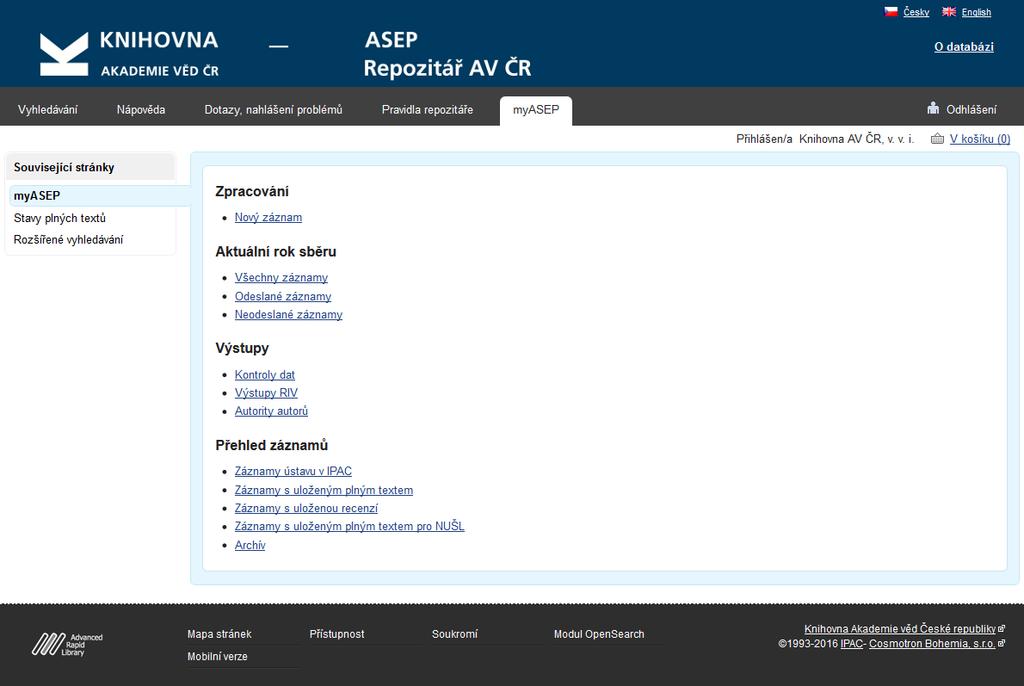Screen dimensions: 1024x686
Task: Select the myASEP tab
Action: pos(536,110)
